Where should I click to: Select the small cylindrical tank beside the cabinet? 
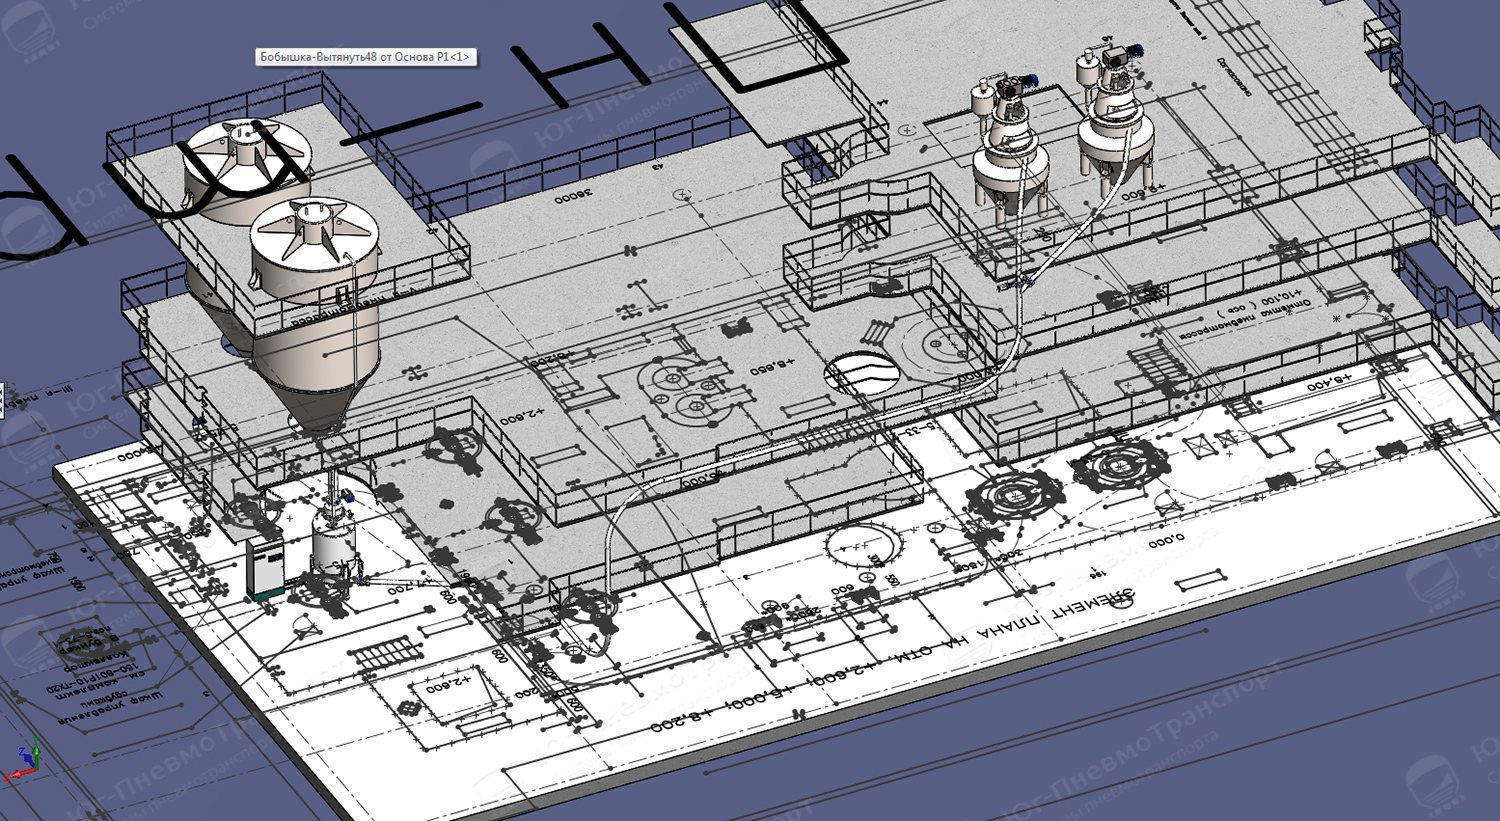[333, 543]
